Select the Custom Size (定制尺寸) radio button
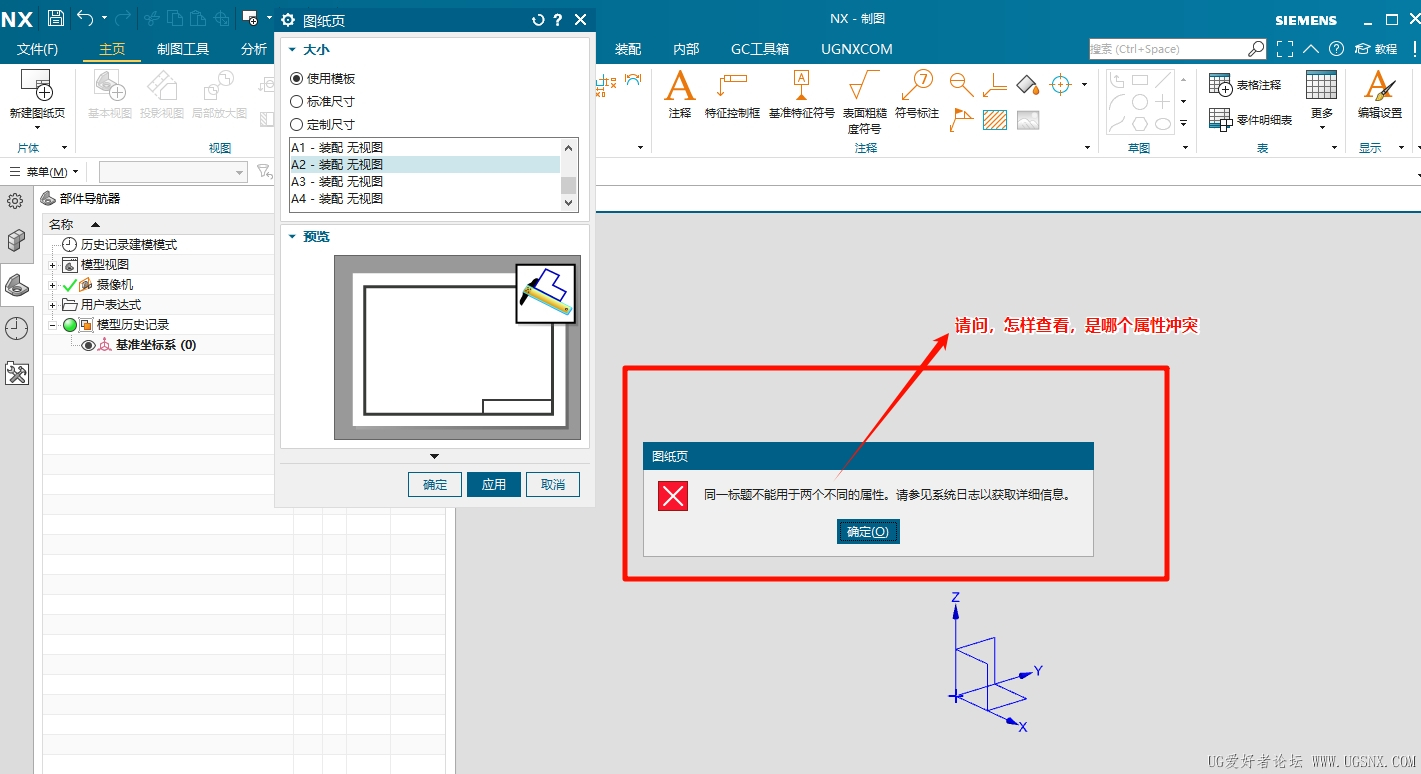Image resolution: width=1421 pixels, height=774 pixels. point(296,125)
